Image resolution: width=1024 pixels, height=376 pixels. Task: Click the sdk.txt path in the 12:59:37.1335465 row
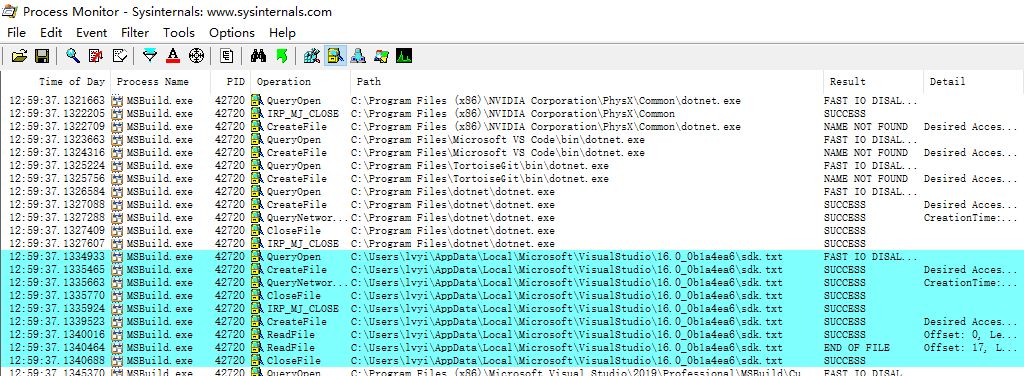coord(566,270)
